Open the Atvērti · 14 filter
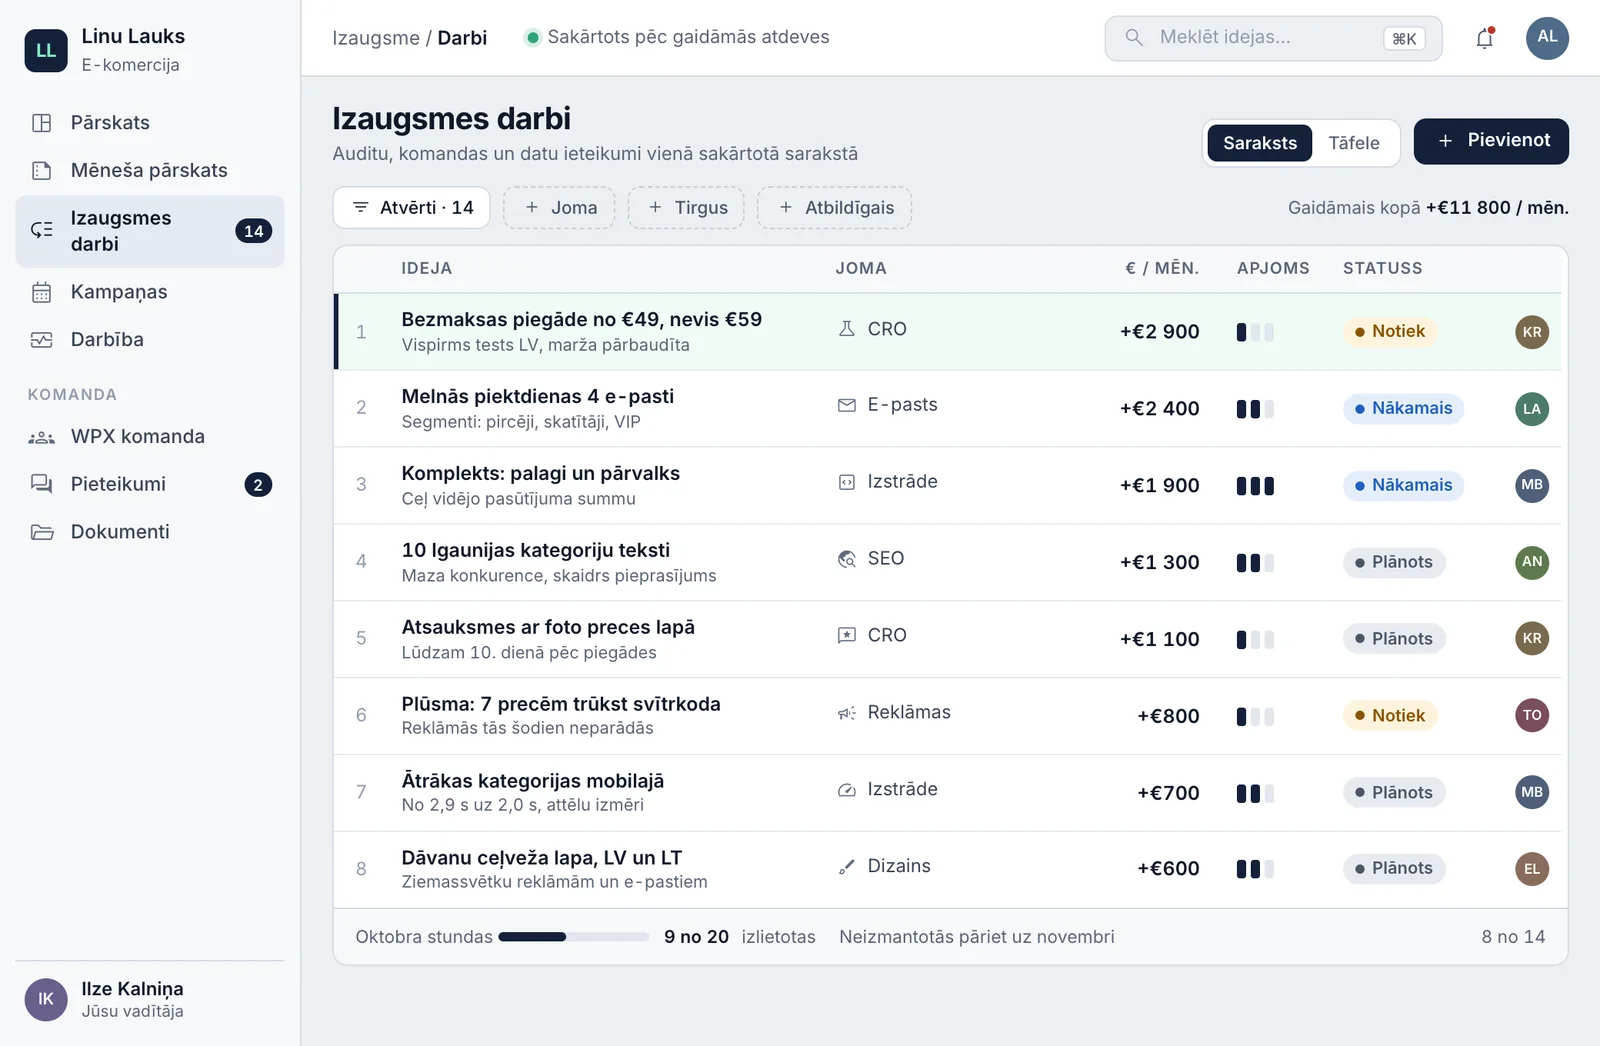 (411, 208)
